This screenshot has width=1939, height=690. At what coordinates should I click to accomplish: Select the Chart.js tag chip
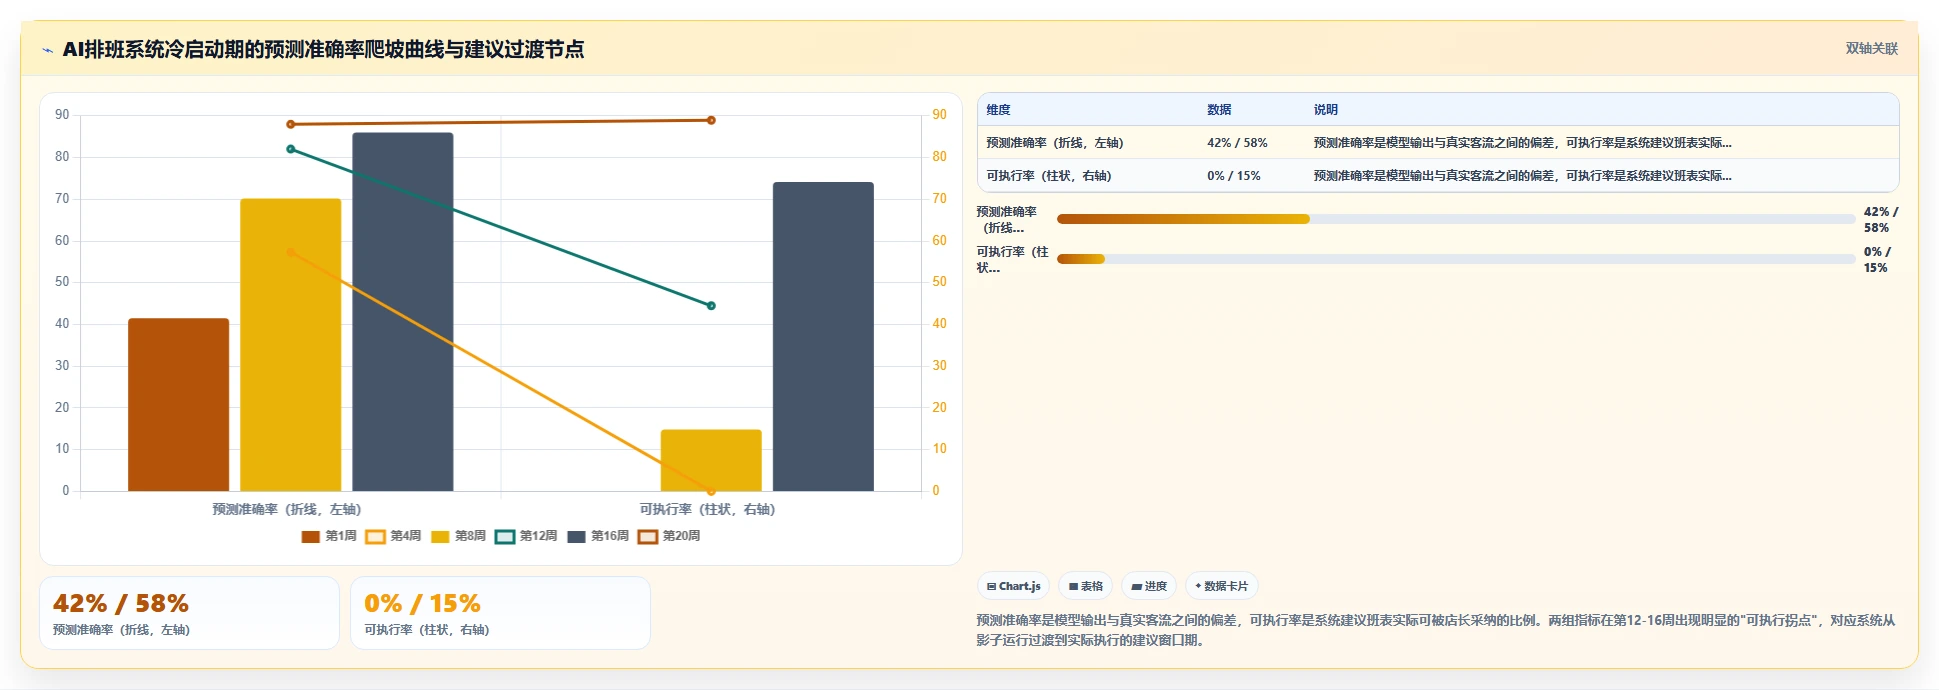coord(1014,586)
